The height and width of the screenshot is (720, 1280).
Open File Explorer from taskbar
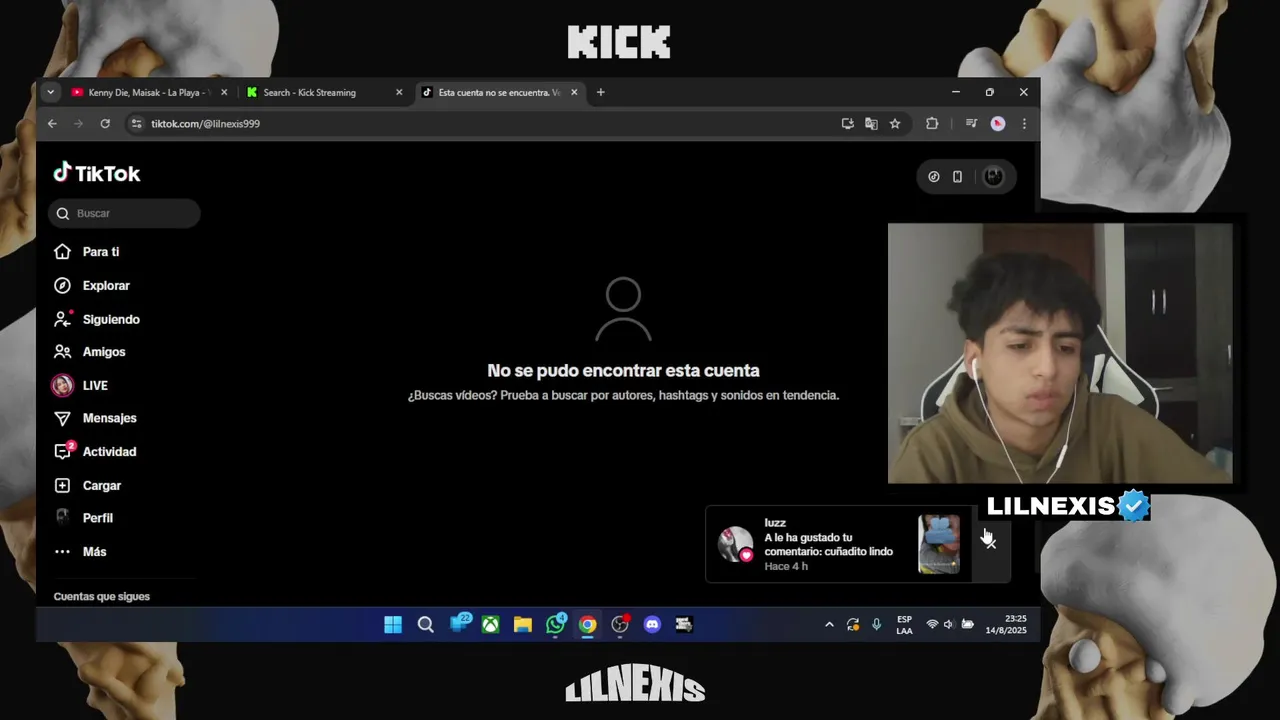click(522, 625)
